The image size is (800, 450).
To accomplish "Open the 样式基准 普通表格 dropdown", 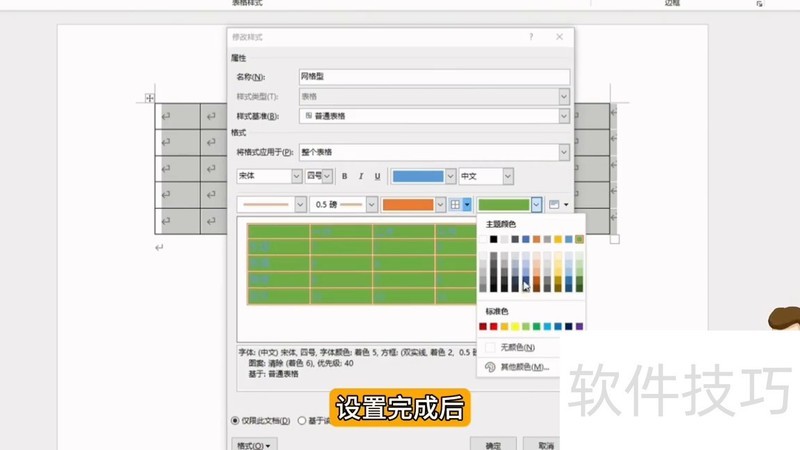I will click(x=564, y=116).
